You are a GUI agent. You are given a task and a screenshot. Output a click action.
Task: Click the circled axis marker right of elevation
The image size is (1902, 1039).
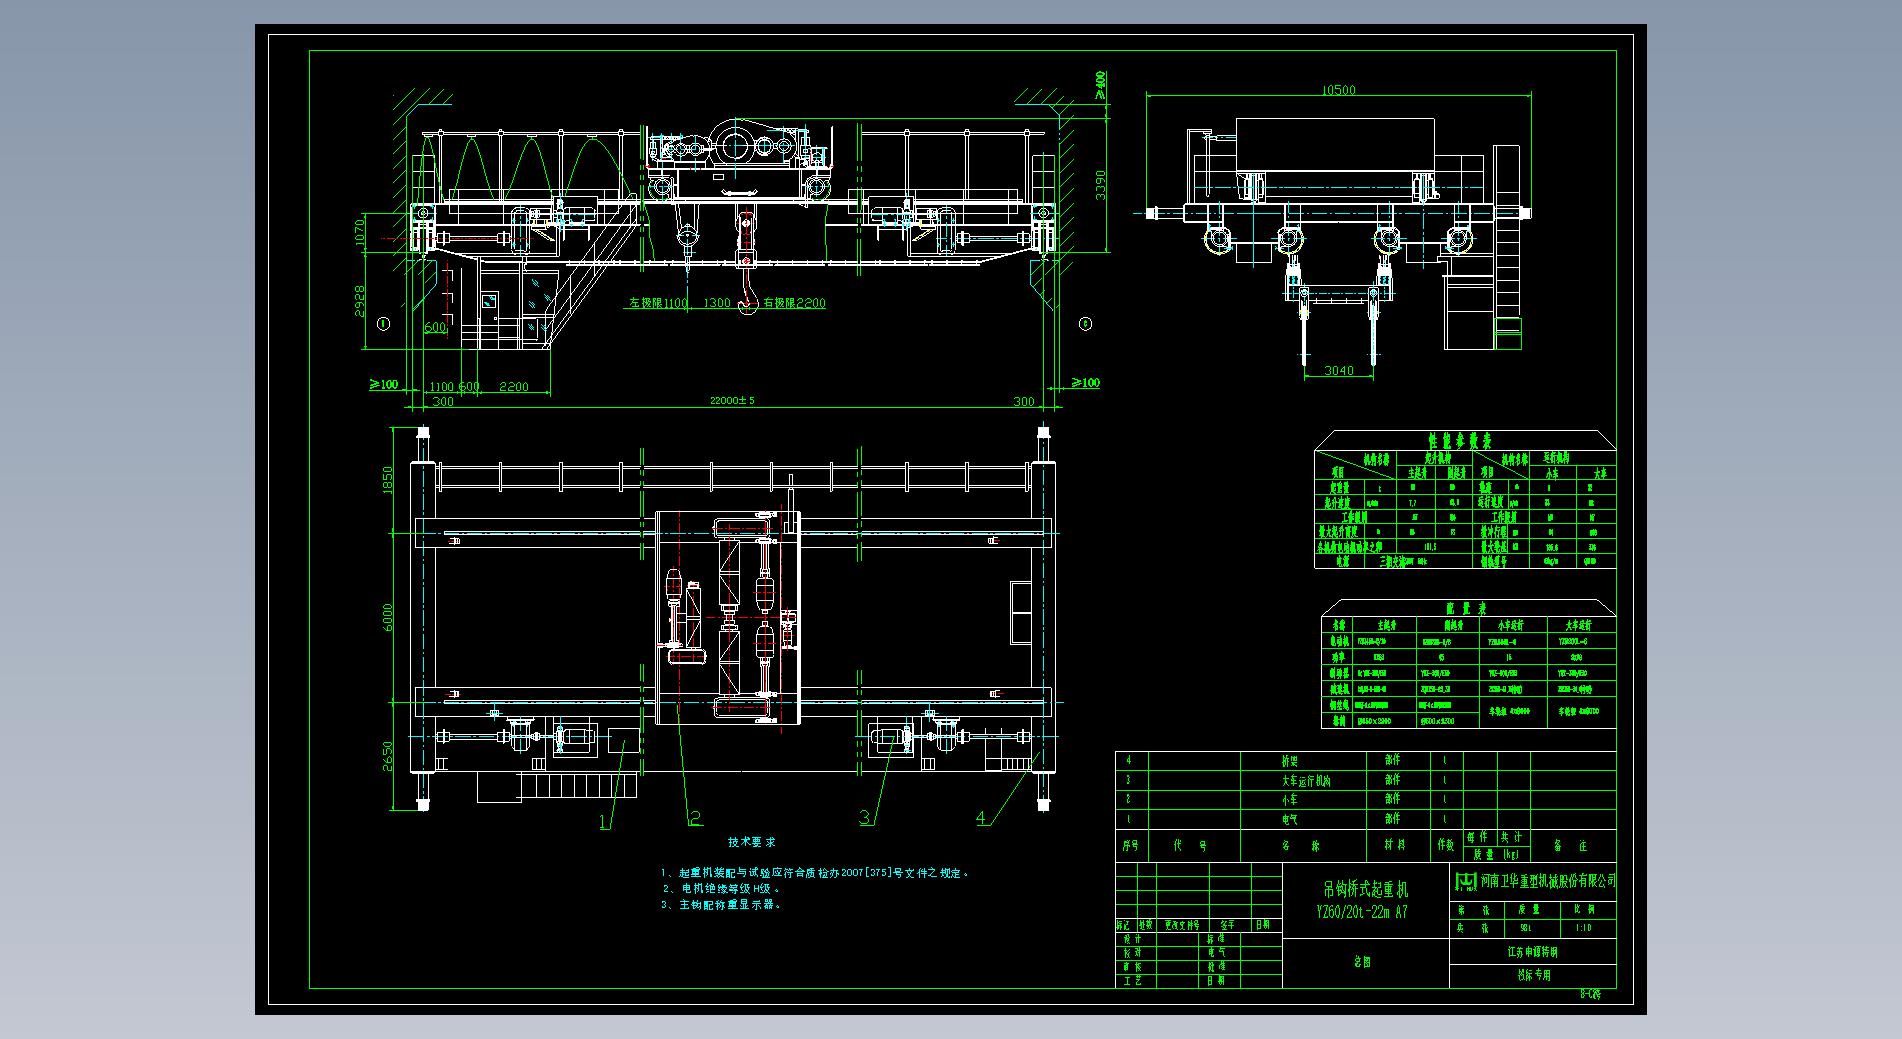point(1086,324)
